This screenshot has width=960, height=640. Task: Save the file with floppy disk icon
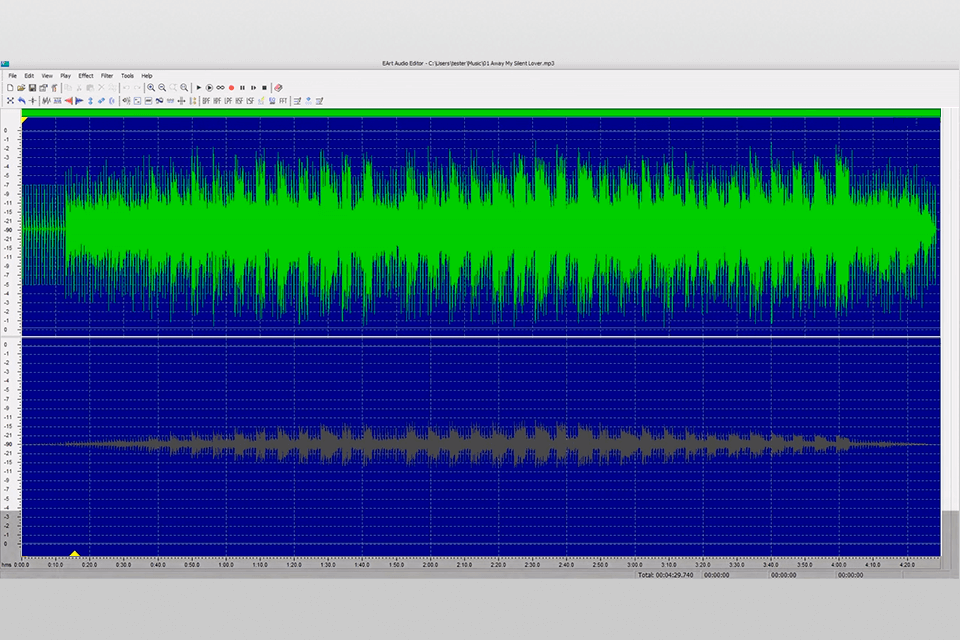point(32,88)
